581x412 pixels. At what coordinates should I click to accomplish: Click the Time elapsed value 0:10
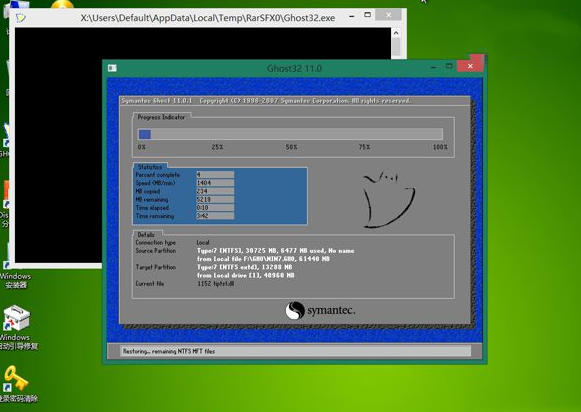(215, 207)
